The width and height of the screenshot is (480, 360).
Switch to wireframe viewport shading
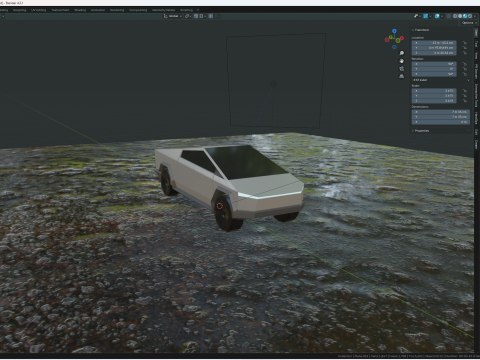455,16
